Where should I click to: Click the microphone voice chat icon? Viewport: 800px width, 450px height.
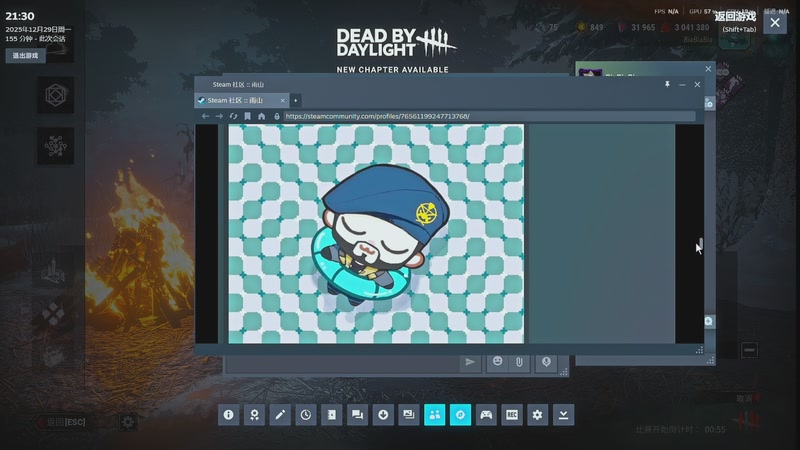(x=546, y=362)
